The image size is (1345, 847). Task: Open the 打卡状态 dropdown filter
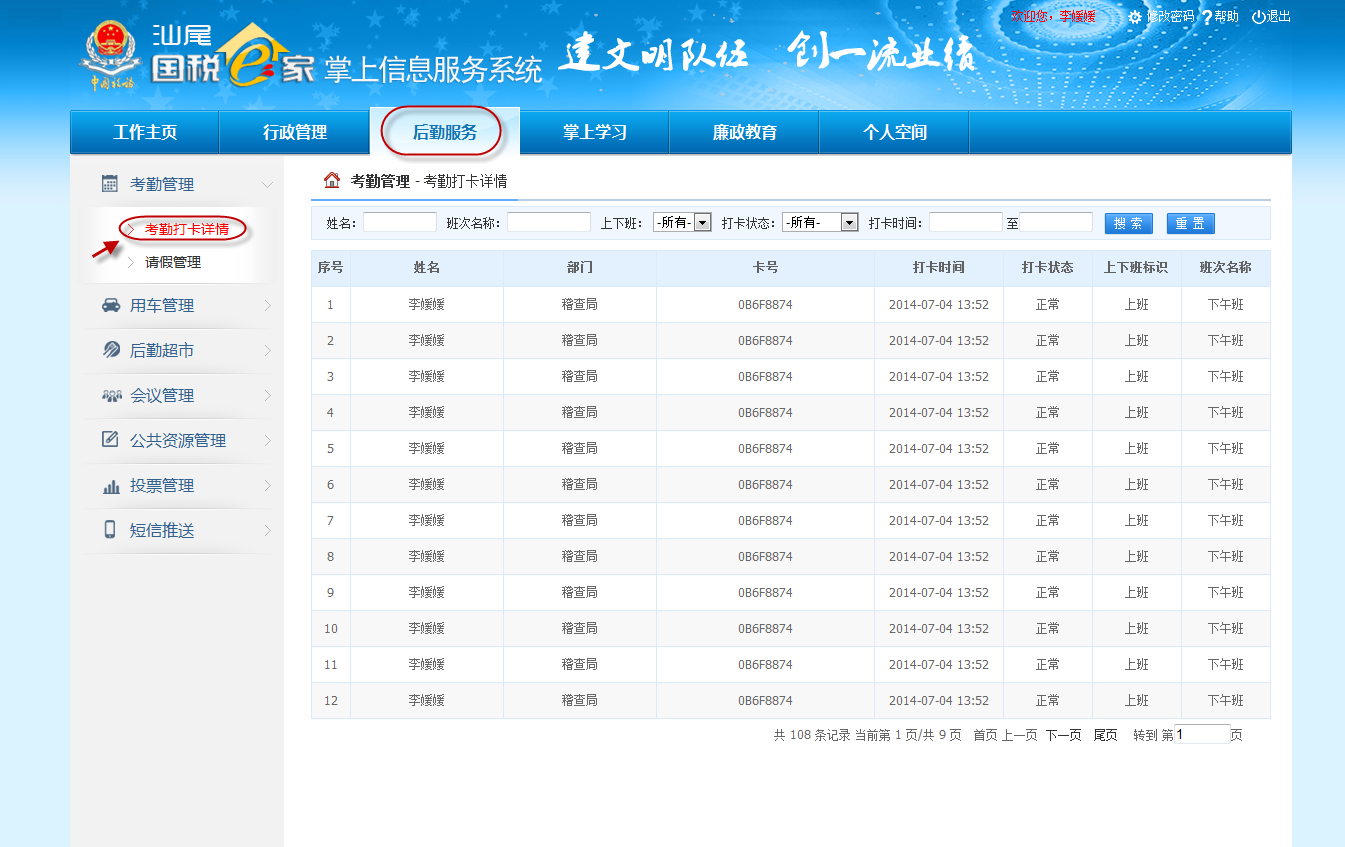tap(820, 223)
